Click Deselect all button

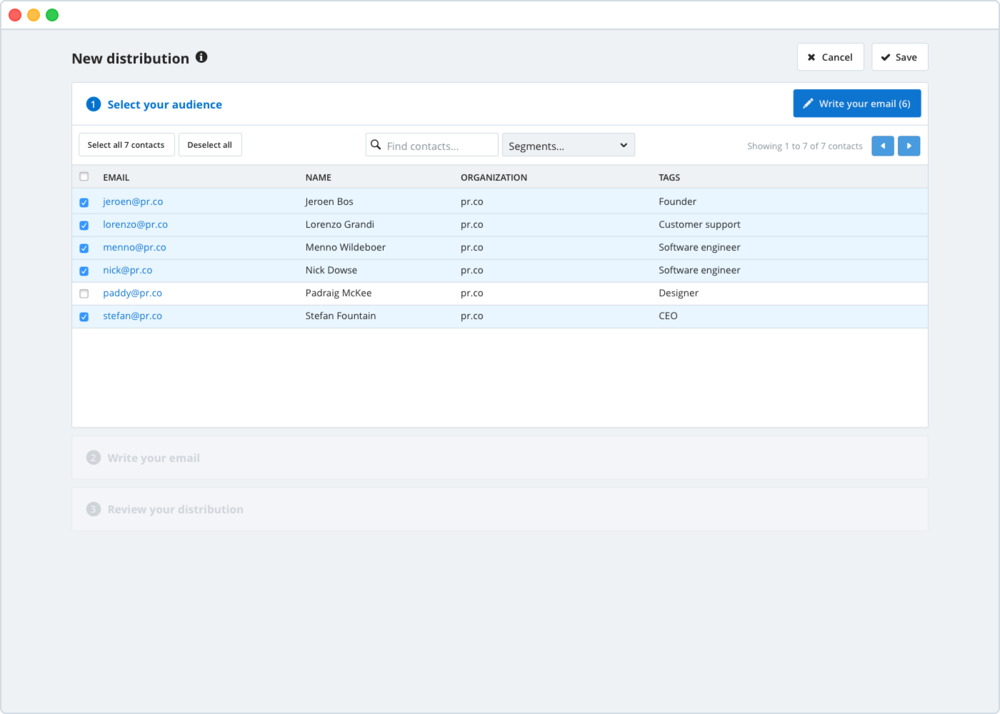[210, 145]
